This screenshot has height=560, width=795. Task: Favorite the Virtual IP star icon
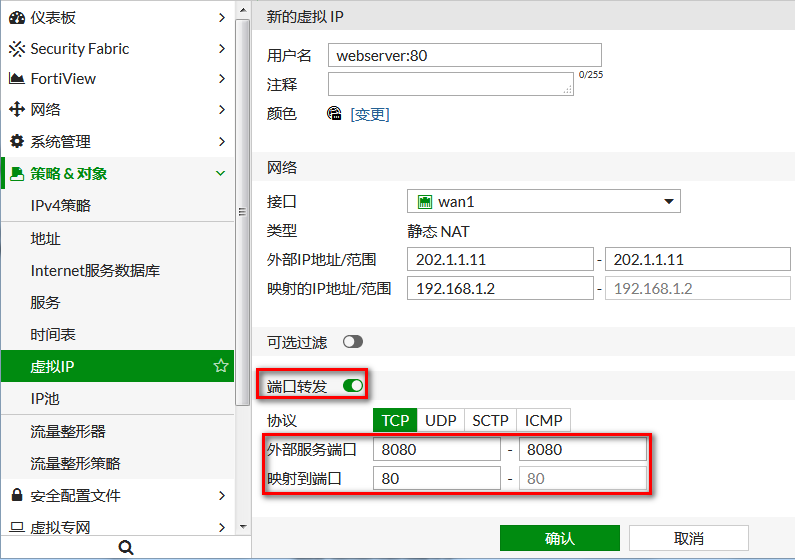(221, 365)
